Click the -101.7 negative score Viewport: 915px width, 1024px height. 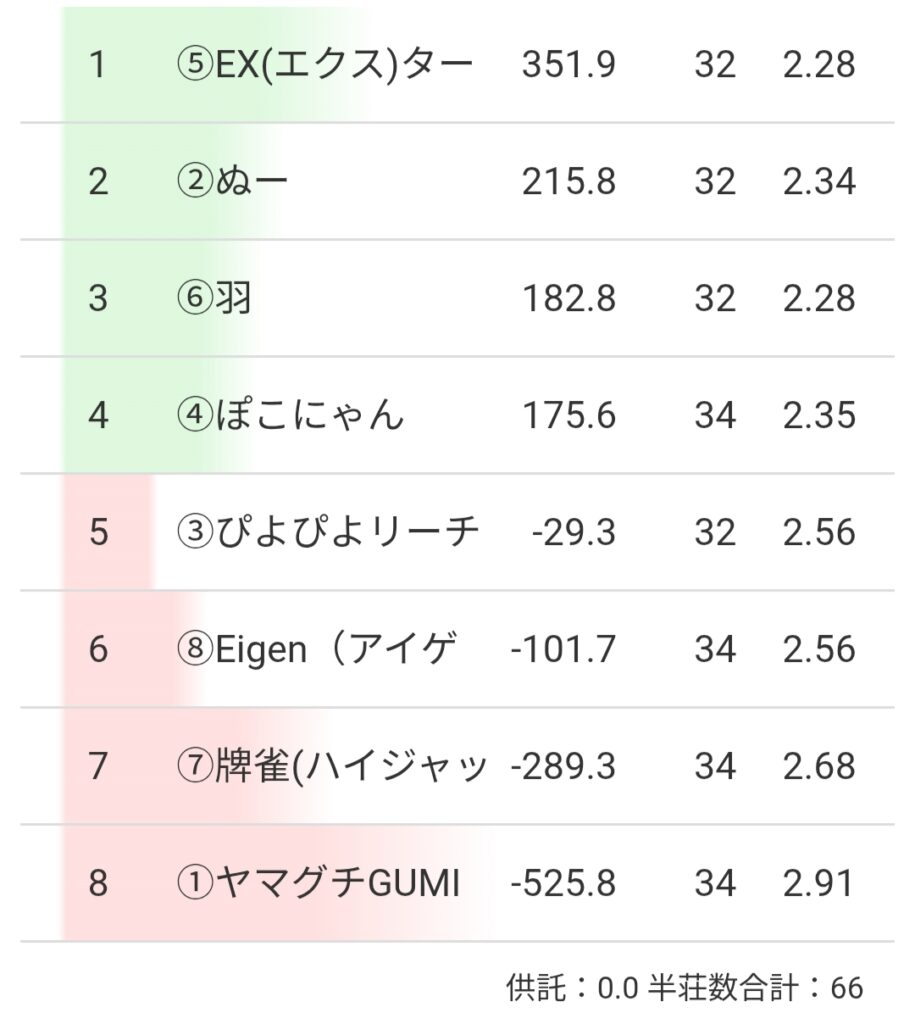[x=563, y=649]
